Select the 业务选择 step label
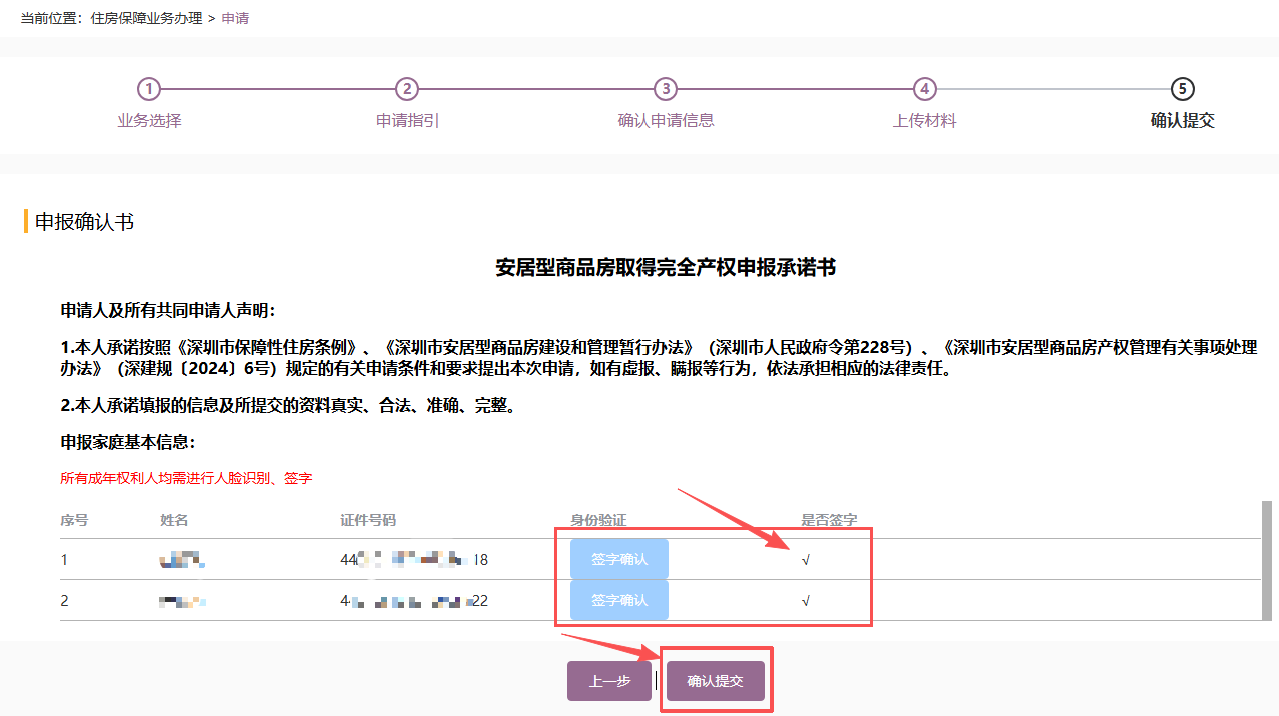1279x716 pixels. point(149,121)
